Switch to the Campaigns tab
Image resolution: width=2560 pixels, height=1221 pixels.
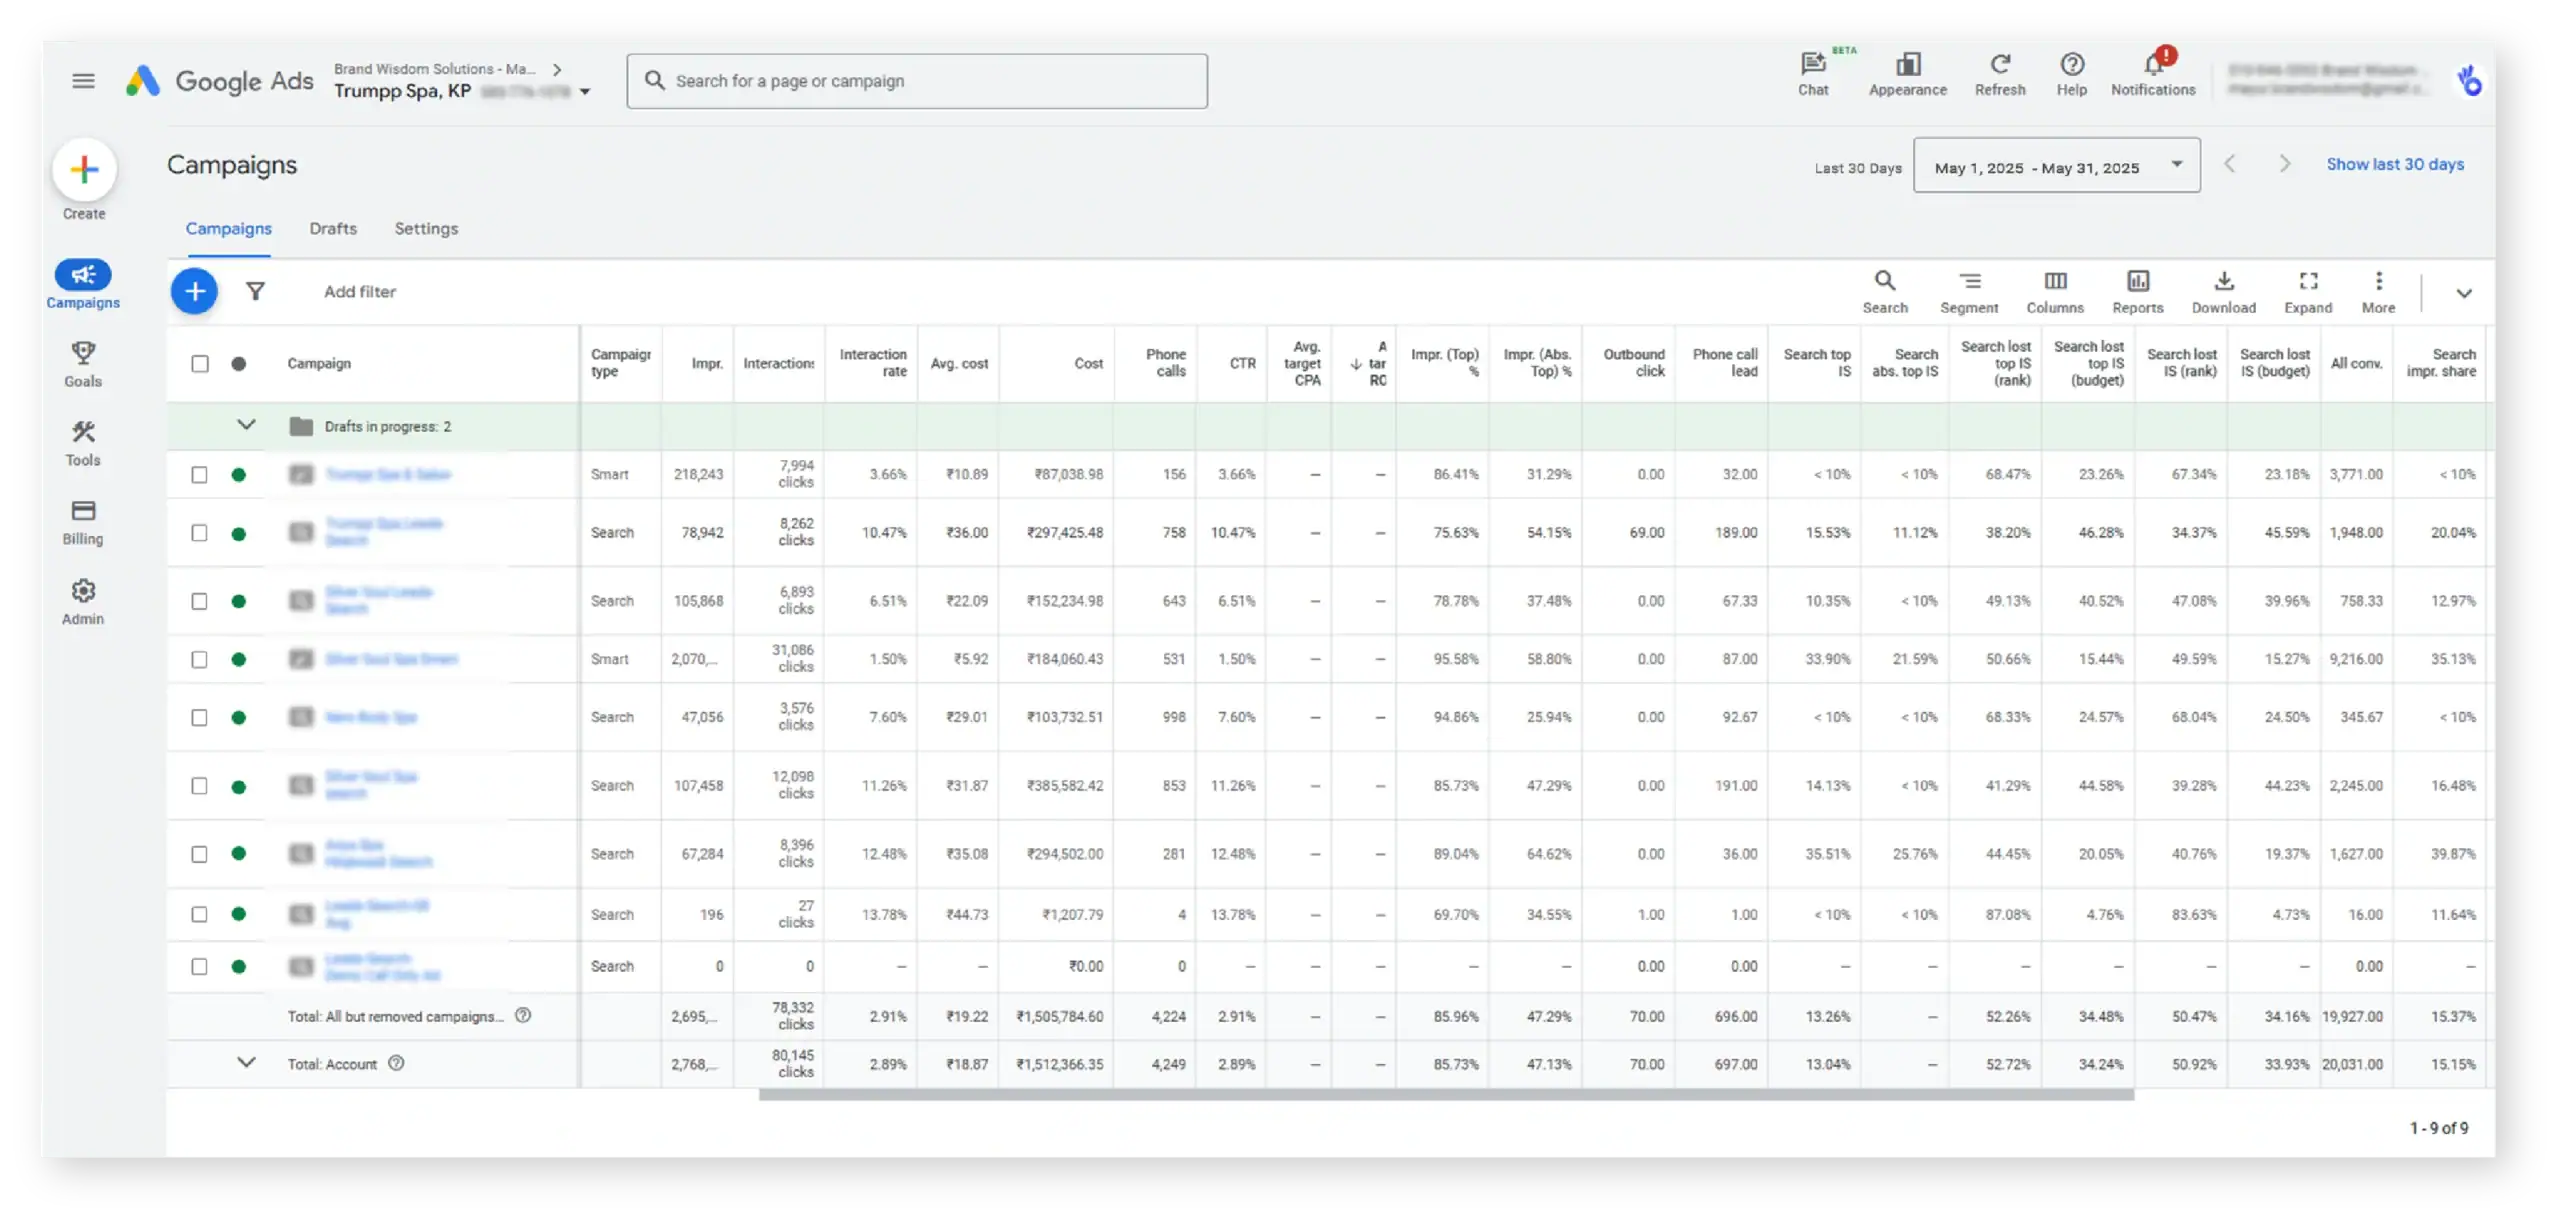point(228,229)
